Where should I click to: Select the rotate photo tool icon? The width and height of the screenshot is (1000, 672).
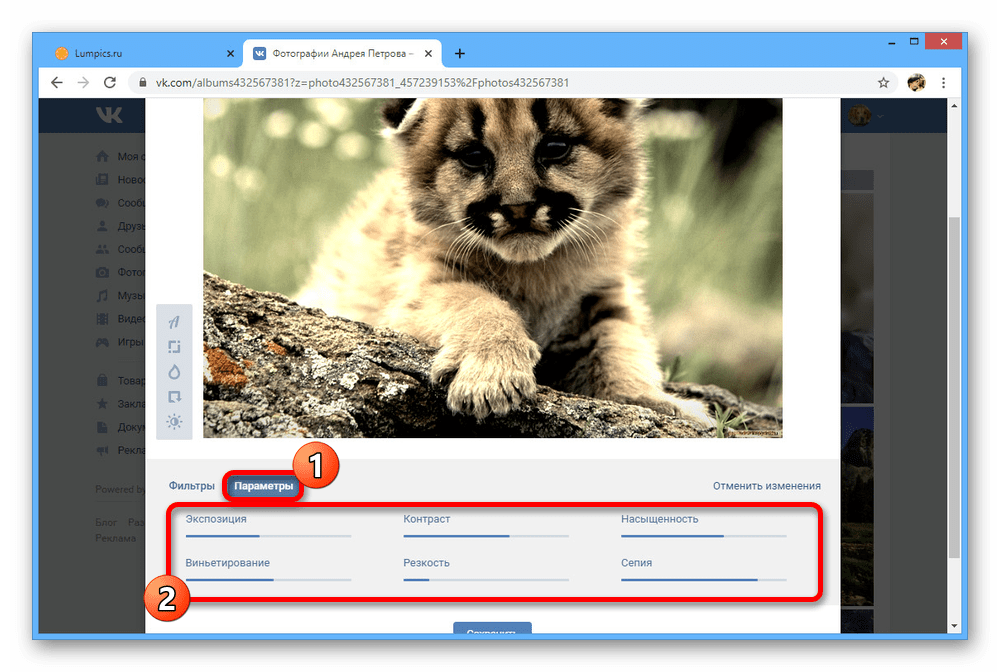(x=174, y=397)
